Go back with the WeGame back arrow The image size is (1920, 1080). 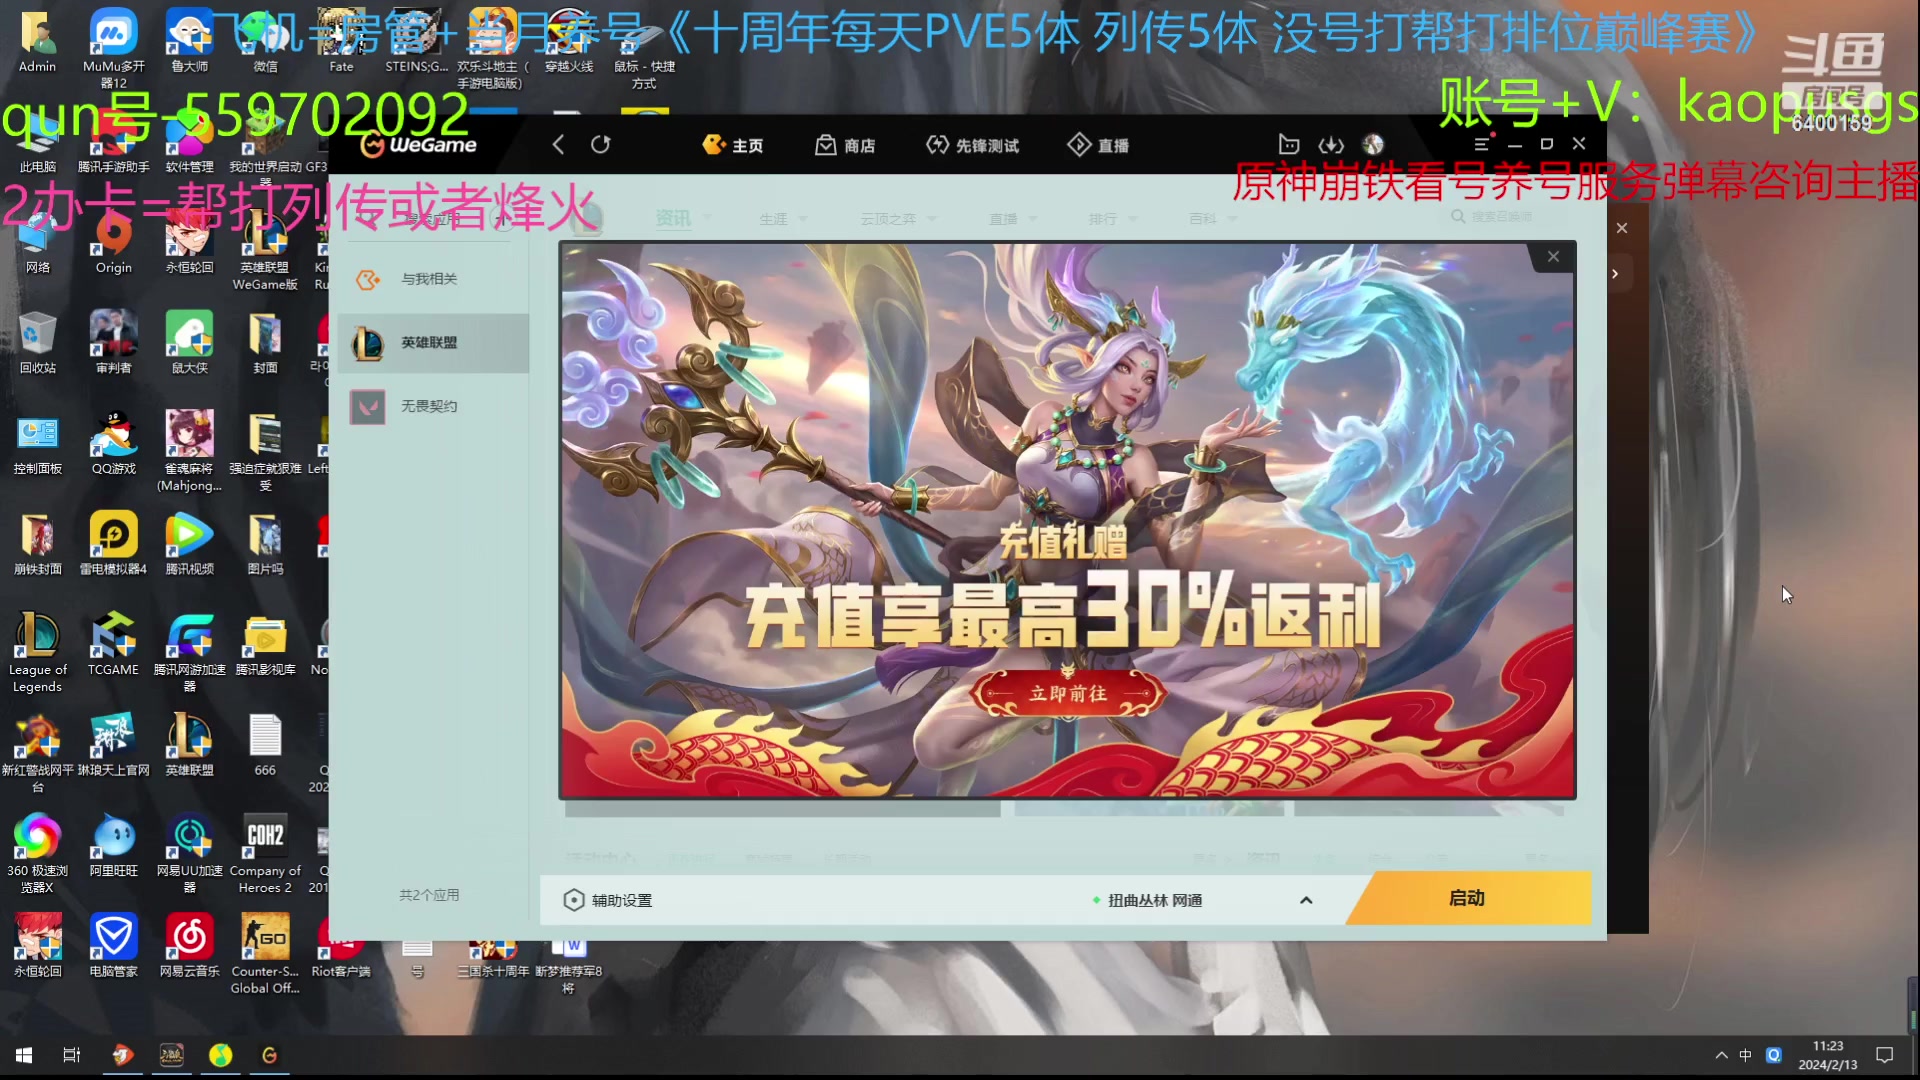pyautogui.click(x=558, y=145)
